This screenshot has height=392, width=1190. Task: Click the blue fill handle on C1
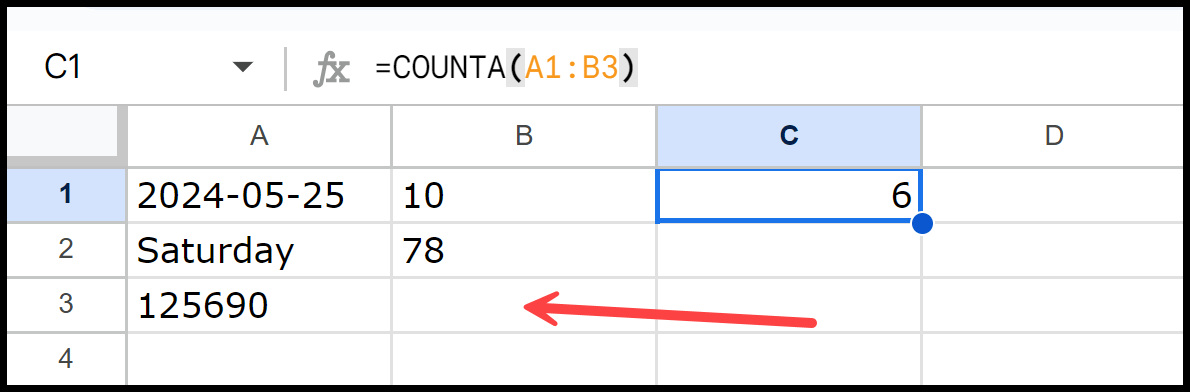921,223
